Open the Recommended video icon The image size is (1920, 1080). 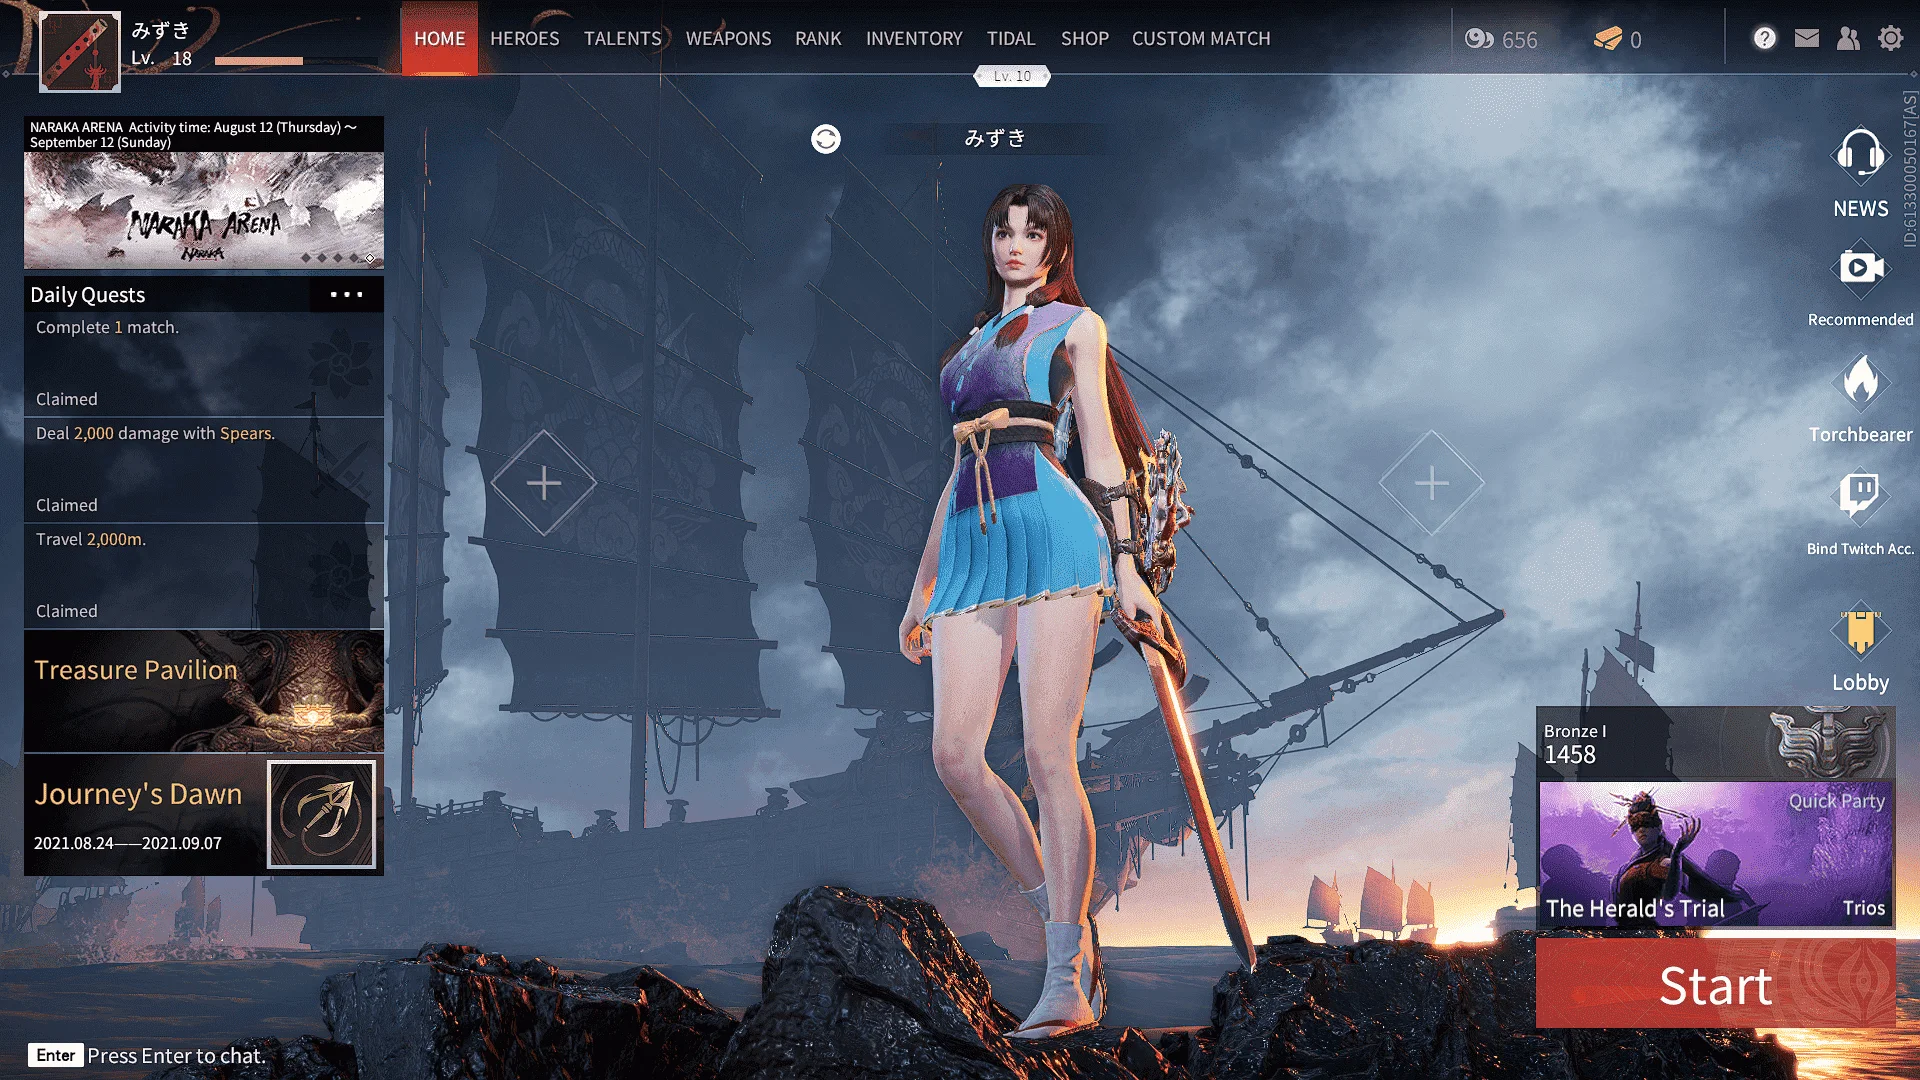1860,268
